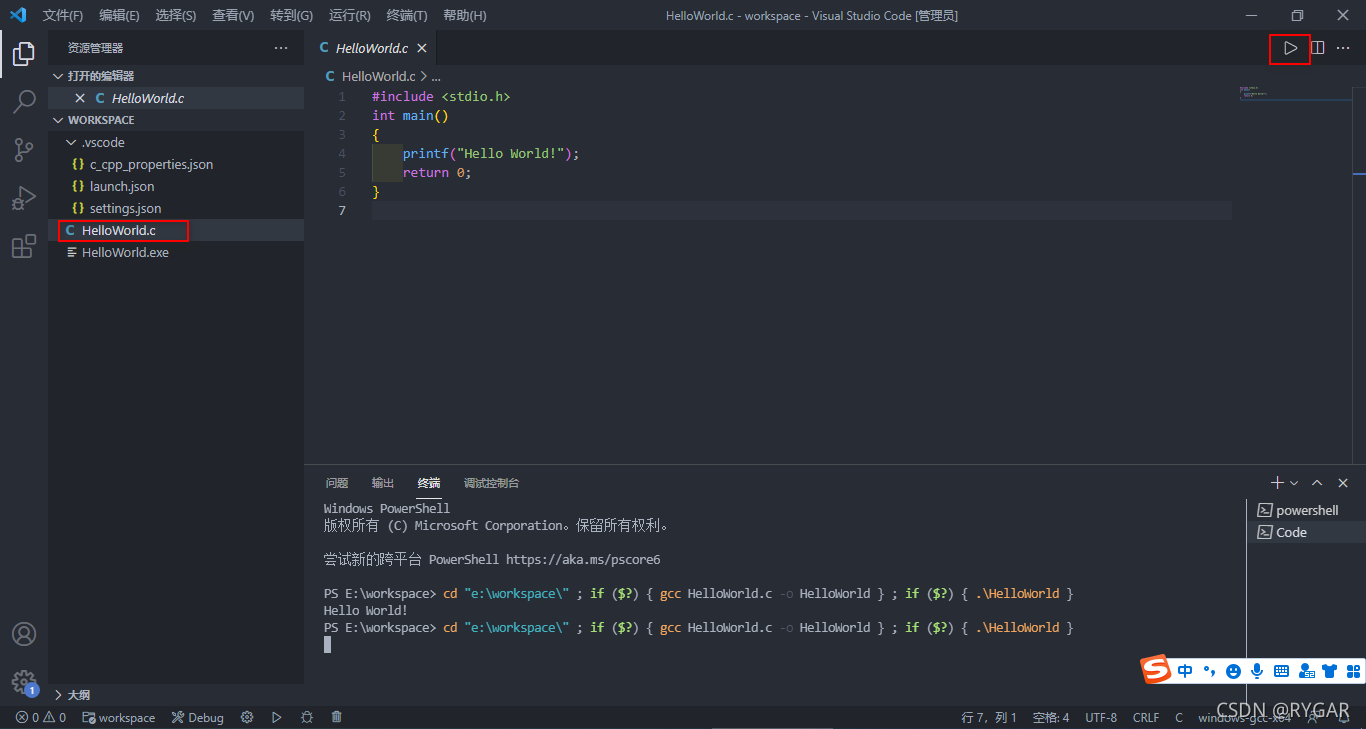Split the editor to the right

click(x=1318, y=48)
